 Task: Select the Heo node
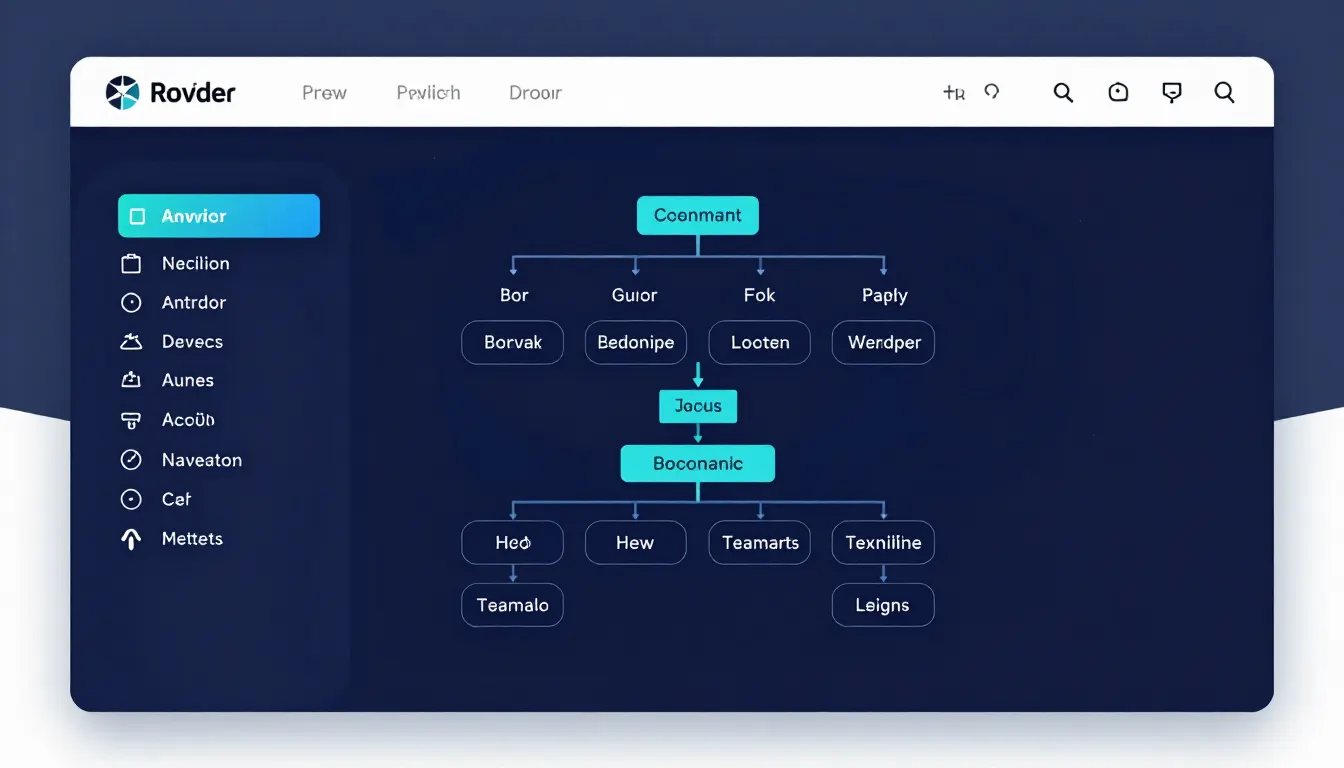click(512, 543)
